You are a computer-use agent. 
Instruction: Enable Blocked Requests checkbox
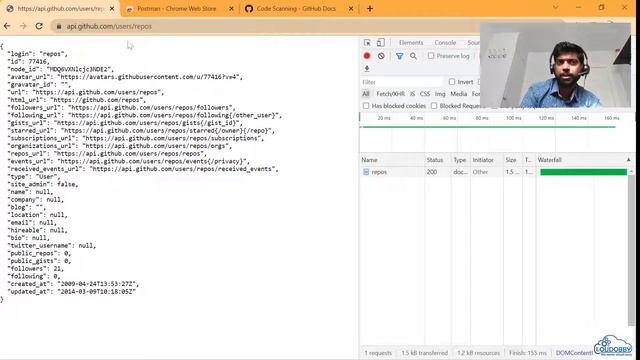pos(434,106)
